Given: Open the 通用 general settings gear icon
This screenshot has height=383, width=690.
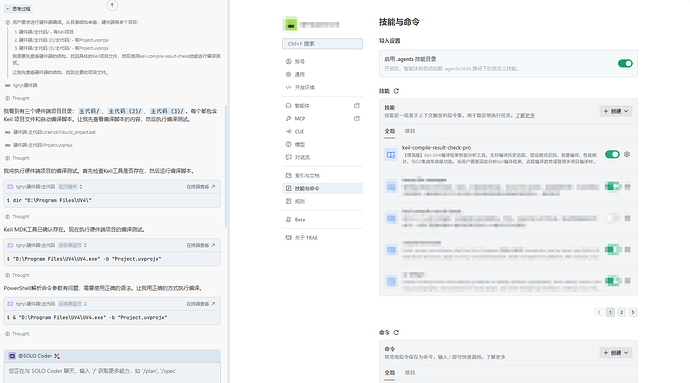Looking at the screenshot, I should pos(289,74).
